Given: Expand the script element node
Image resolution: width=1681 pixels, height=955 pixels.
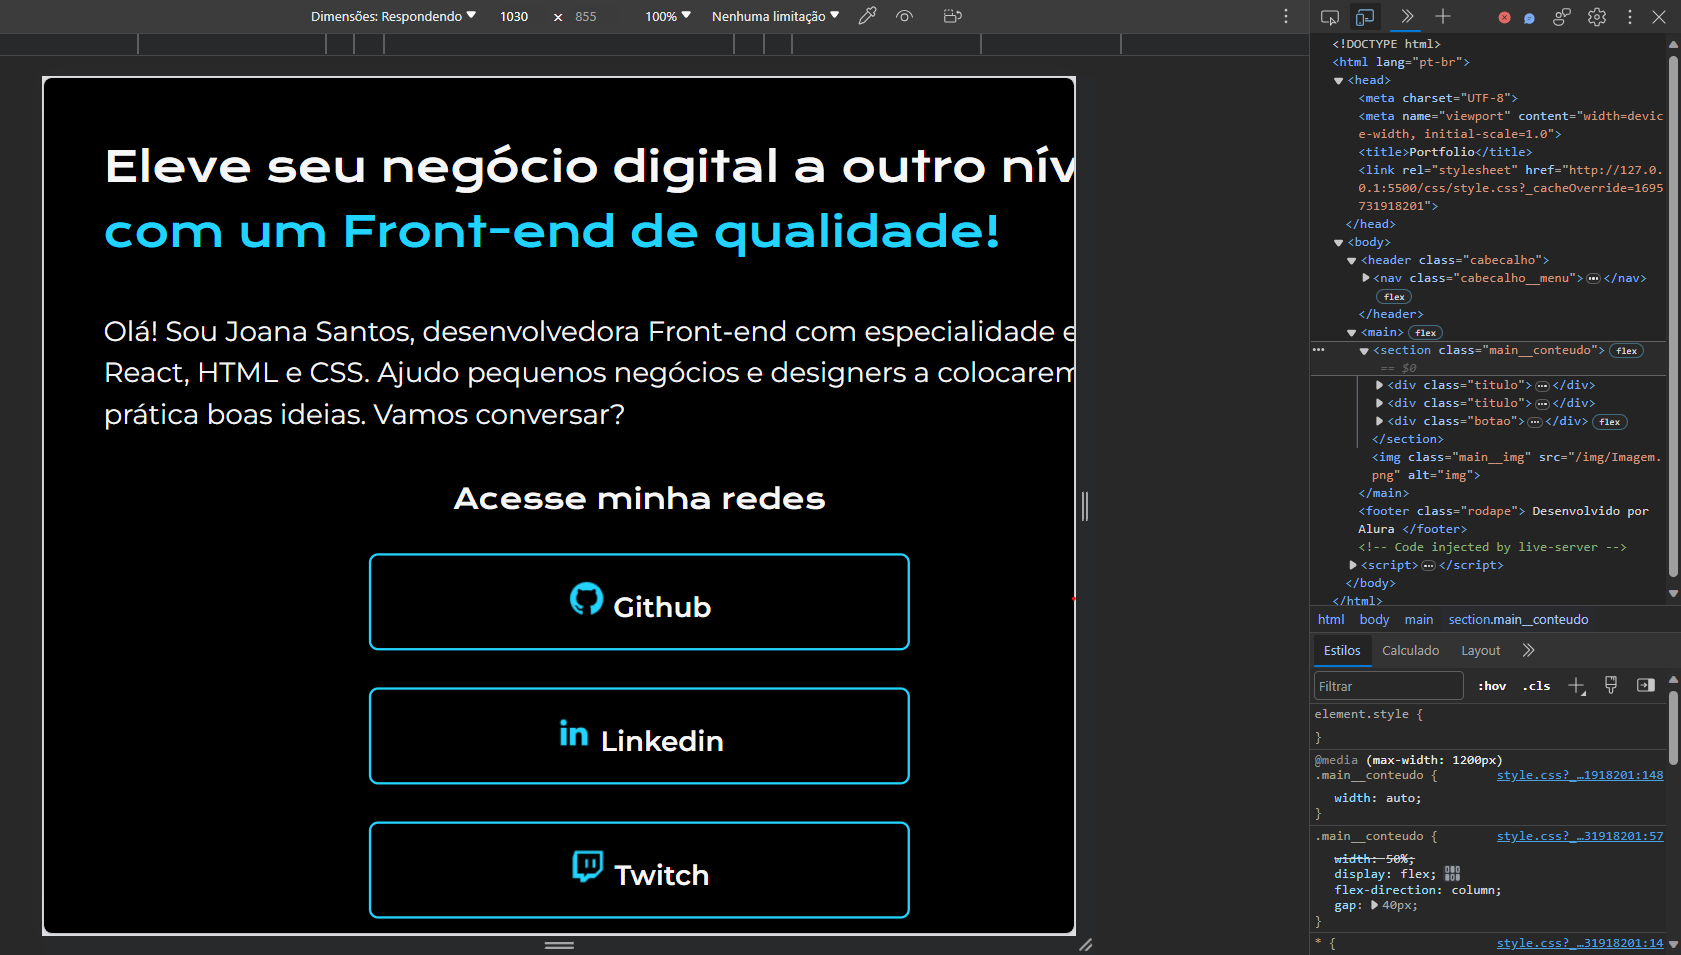Looking at the screenshot, I should click(1353, 565).
